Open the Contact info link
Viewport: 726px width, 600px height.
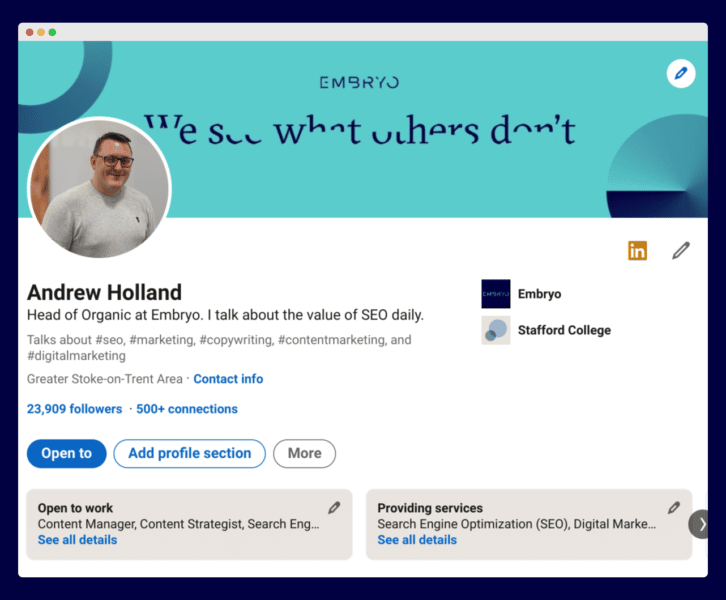click(x=228, y=379)
